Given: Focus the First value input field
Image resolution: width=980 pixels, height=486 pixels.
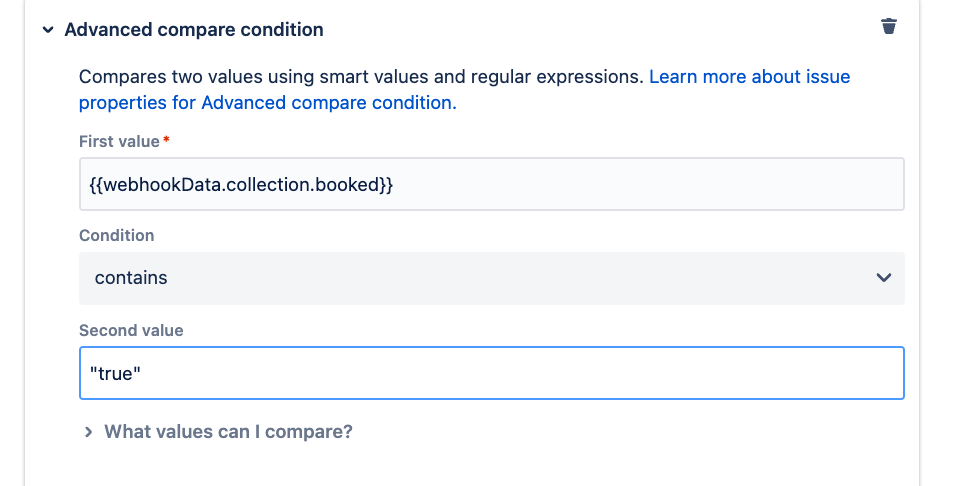Looking at the screenshot, I should 491,184.
